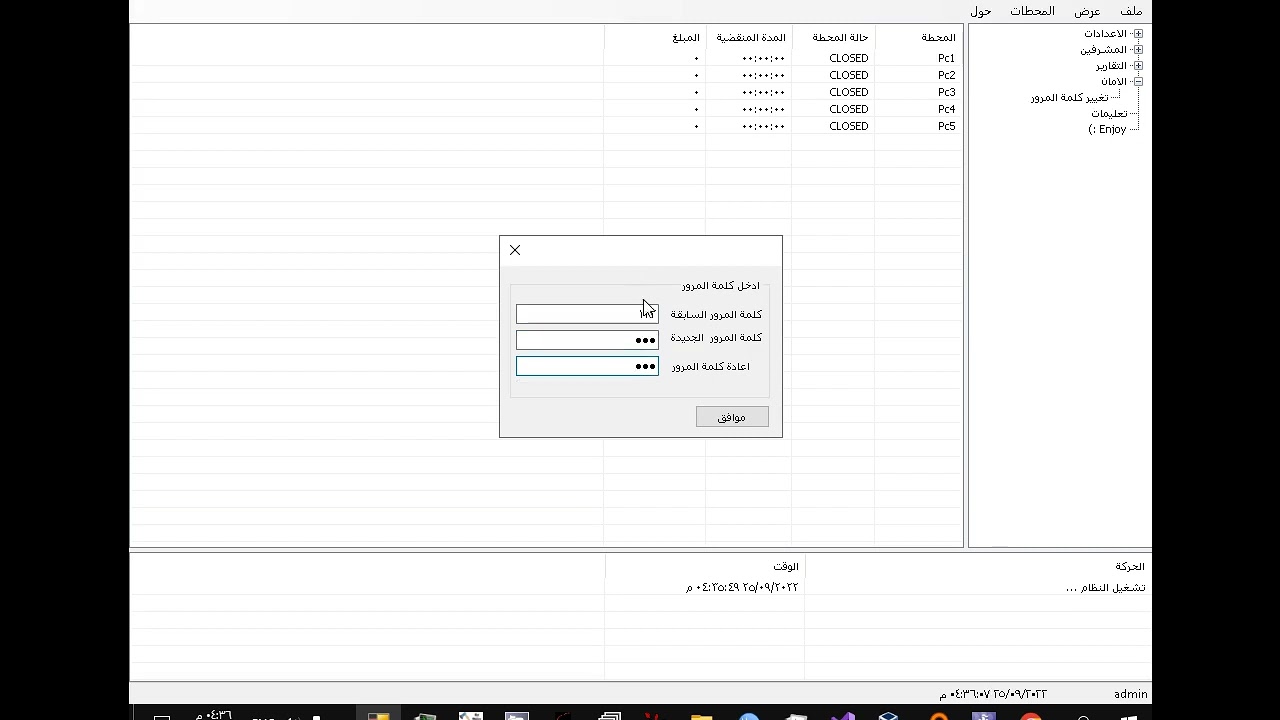Image resolution: width=1280 pixels, height=720 pixels.
Task: Click CLOSED status of Pc5
Action: tap(848, 126)
